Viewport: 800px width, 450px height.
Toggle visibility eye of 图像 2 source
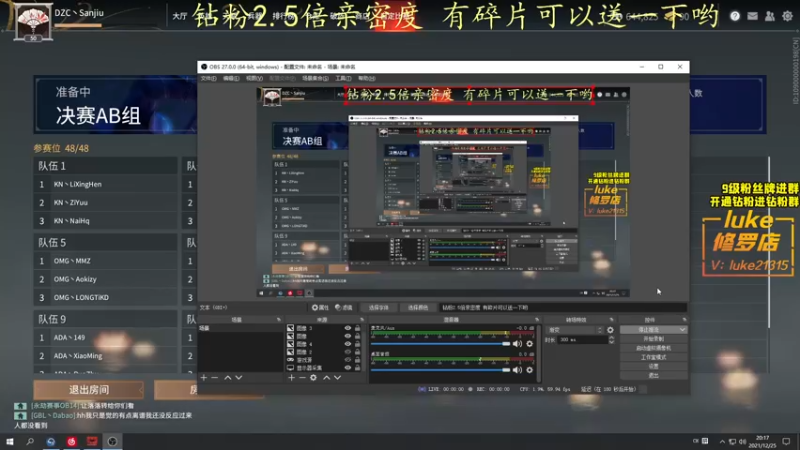[348, 352]
